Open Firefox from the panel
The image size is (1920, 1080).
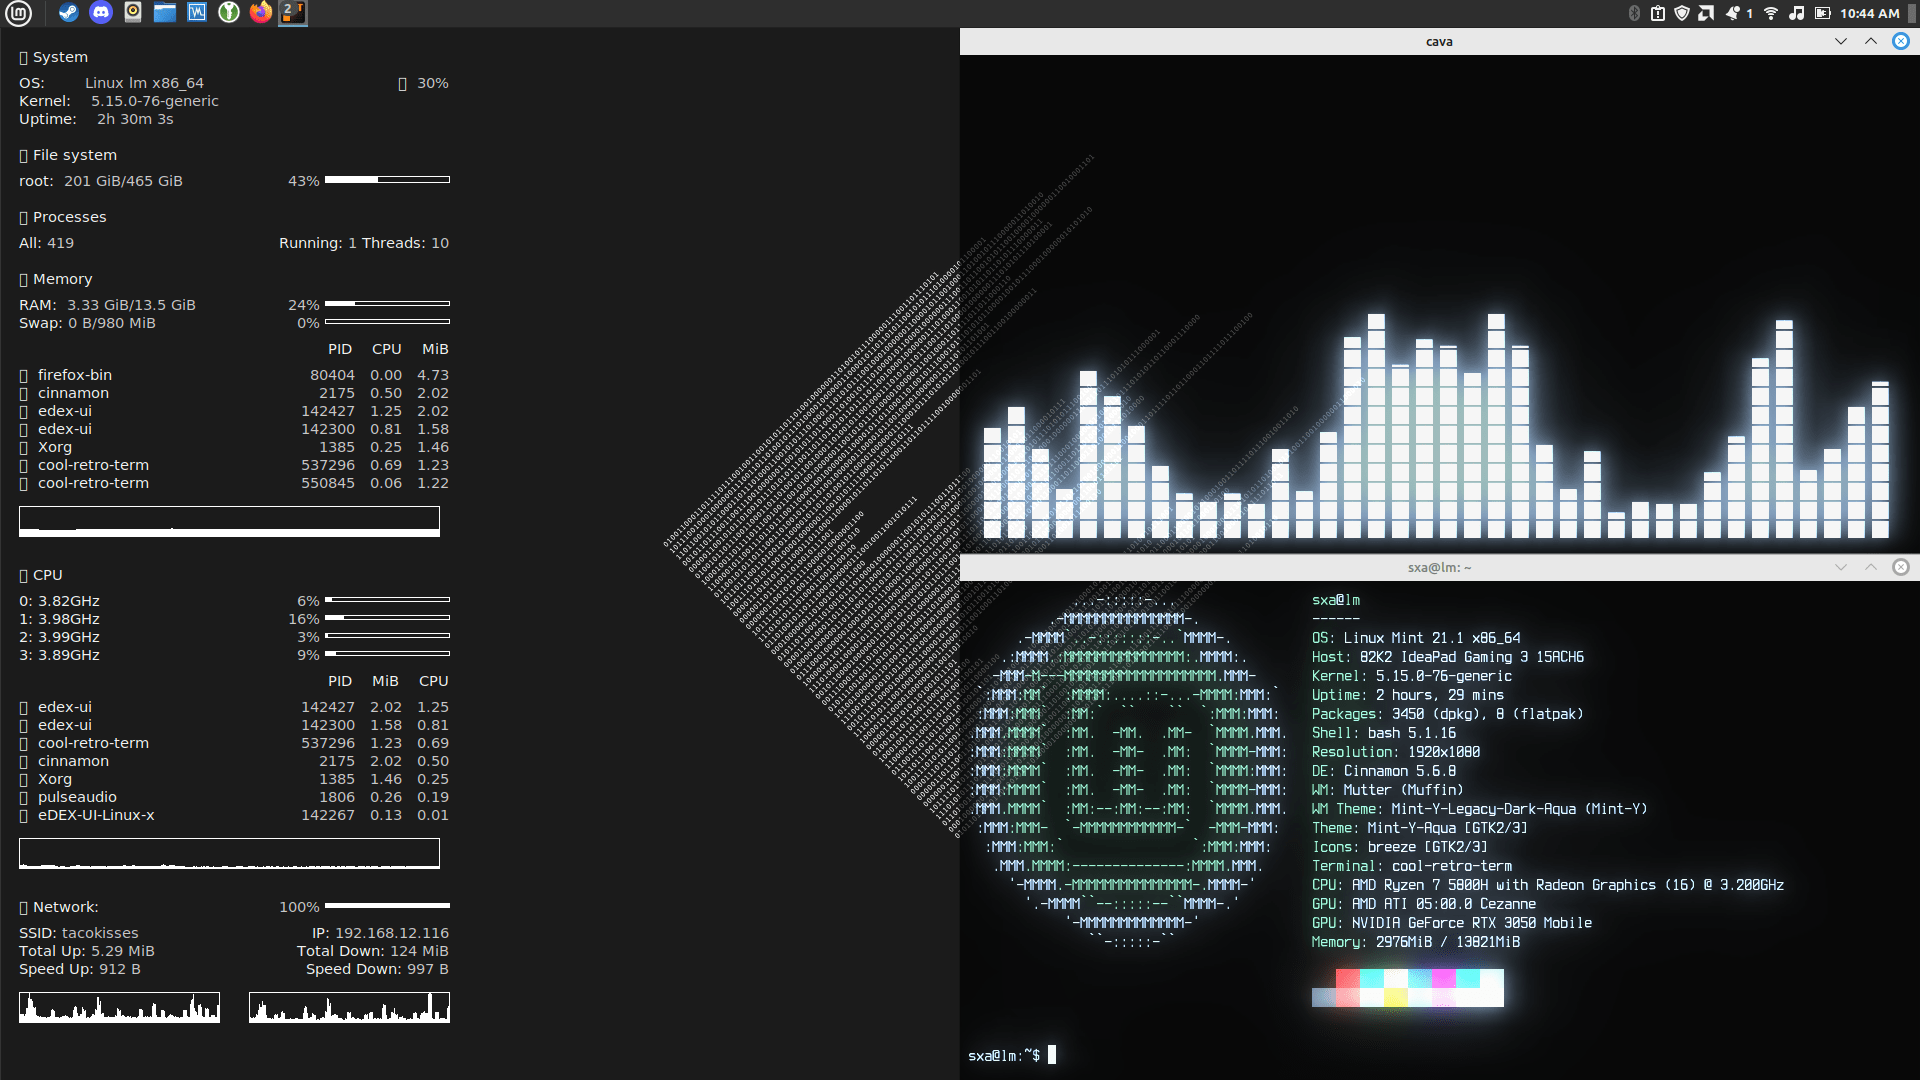[x=261, y=13]
